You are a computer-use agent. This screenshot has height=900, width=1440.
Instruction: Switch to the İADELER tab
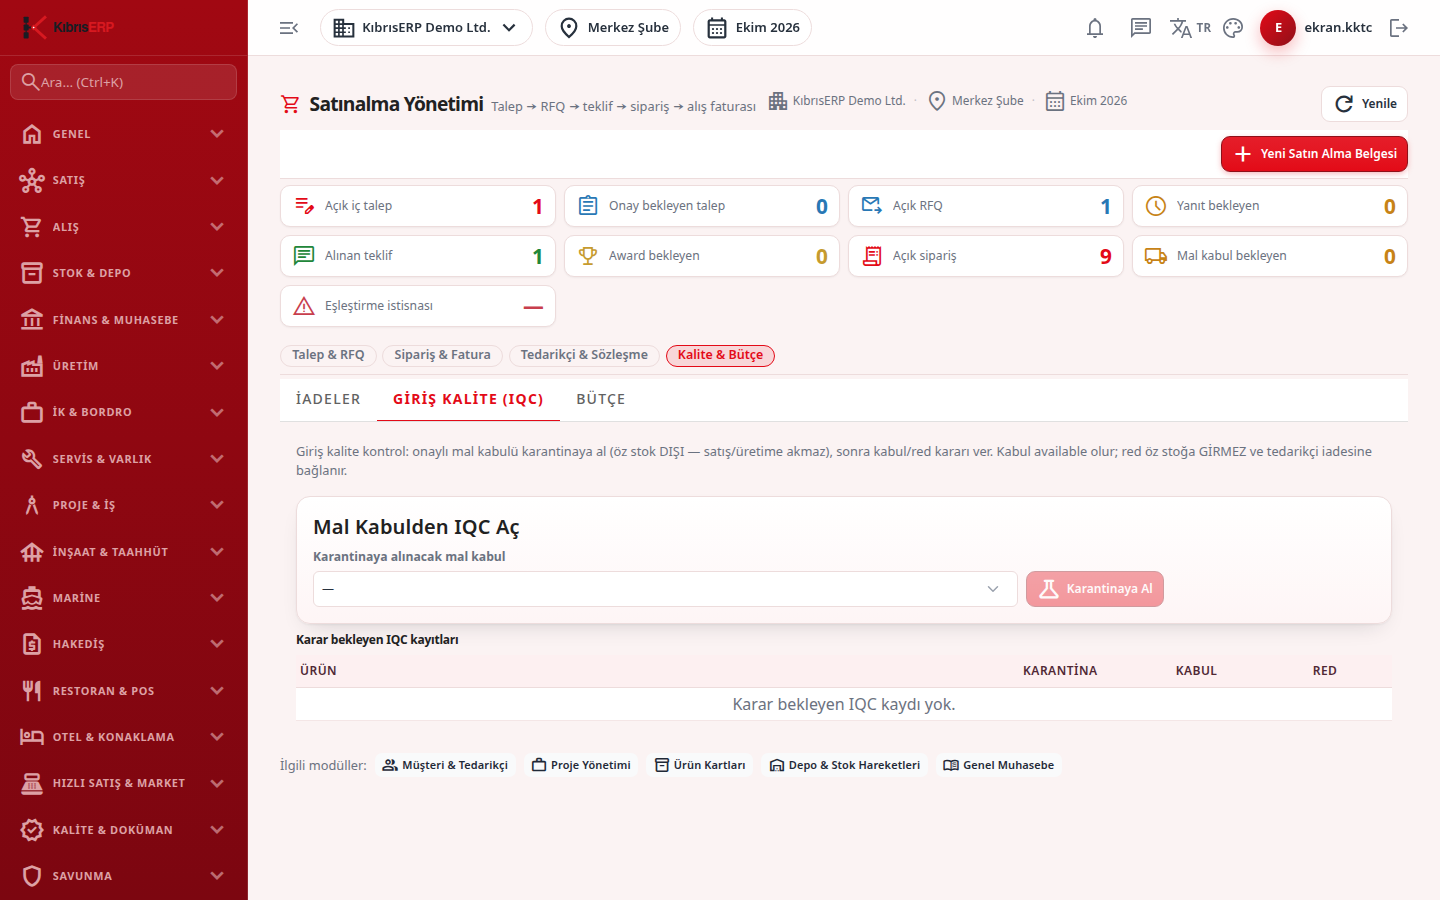tap(328, 399)
